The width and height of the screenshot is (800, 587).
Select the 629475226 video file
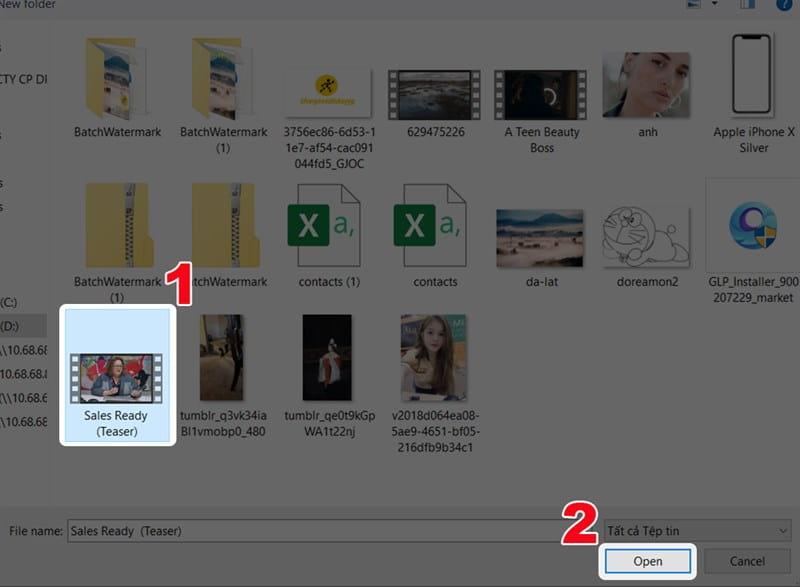435,104
